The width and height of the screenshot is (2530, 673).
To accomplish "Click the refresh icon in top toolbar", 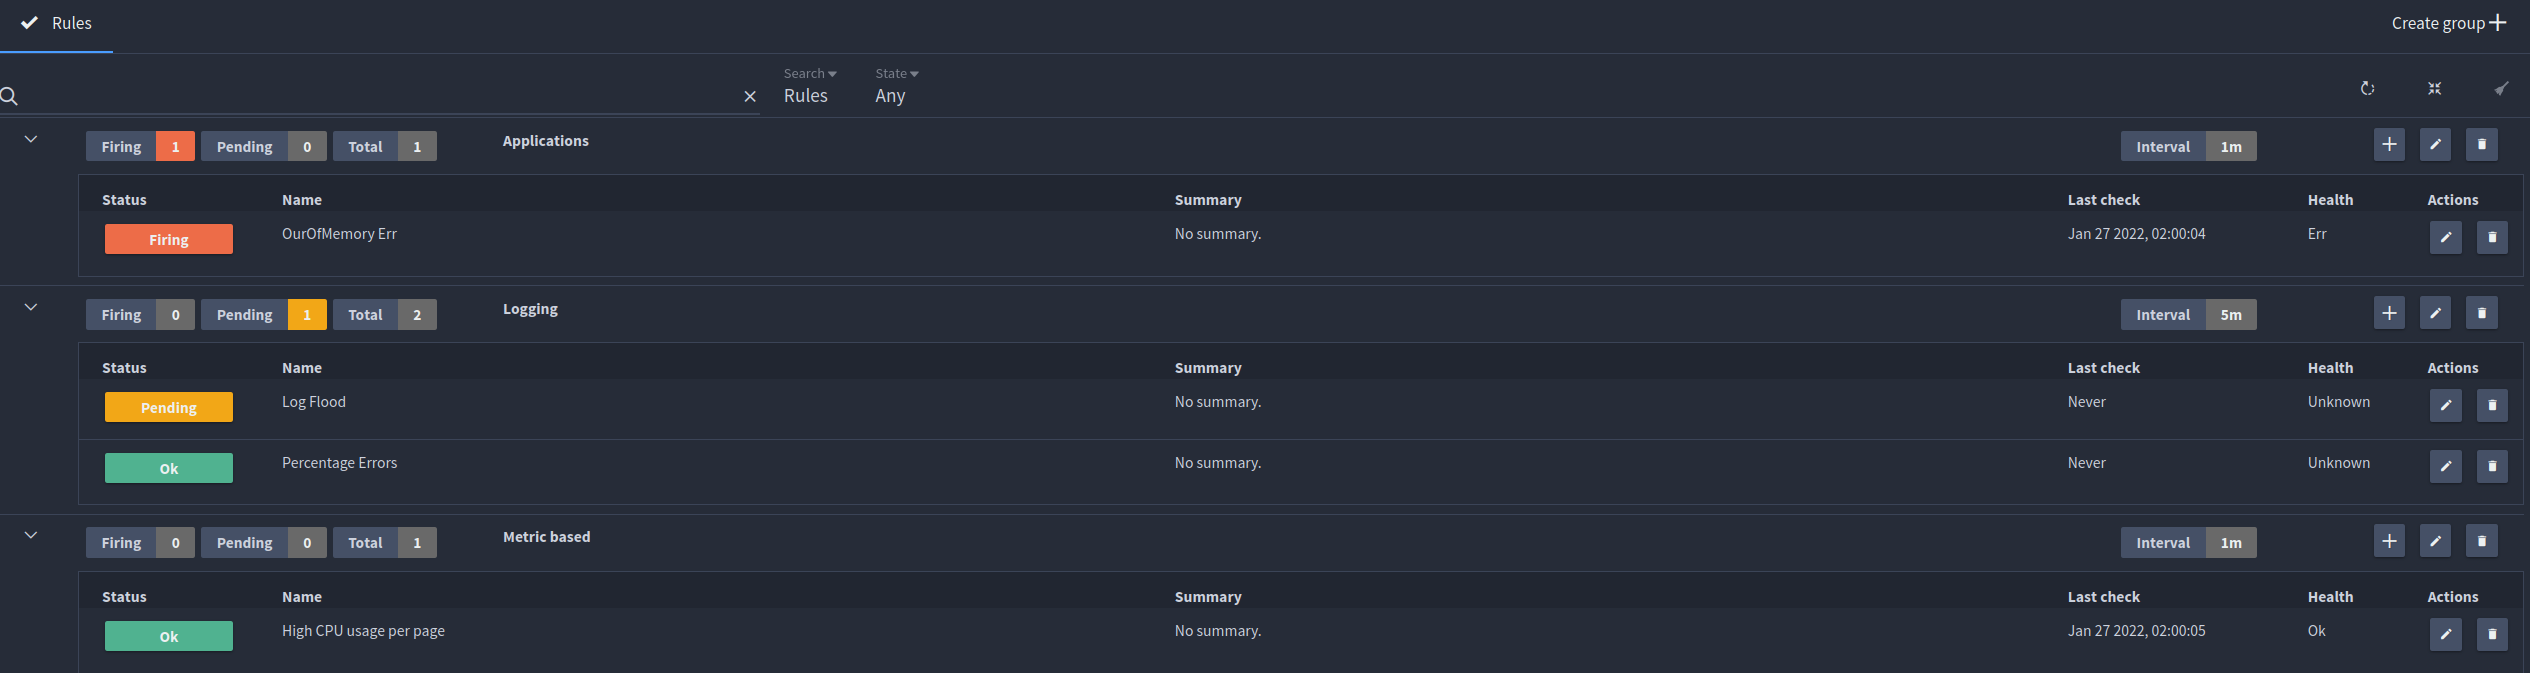I will 2367,89.
